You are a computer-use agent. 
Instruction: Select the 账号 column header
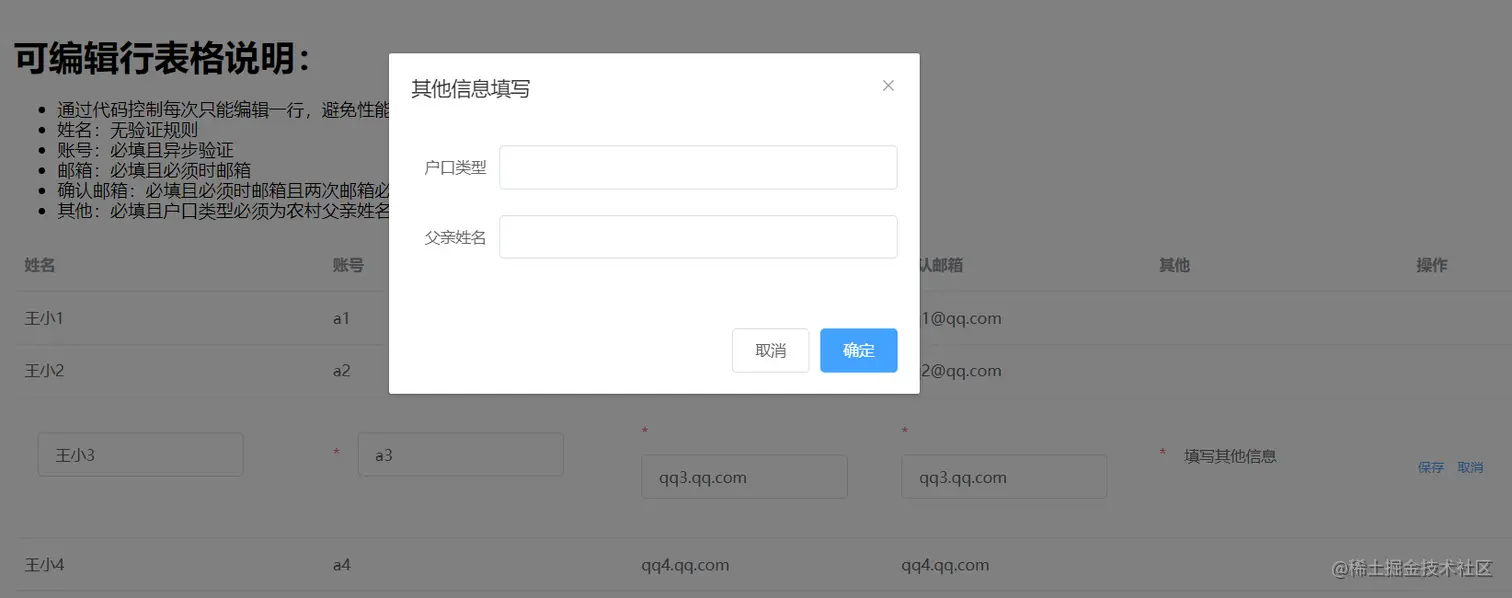coord(348,265)
